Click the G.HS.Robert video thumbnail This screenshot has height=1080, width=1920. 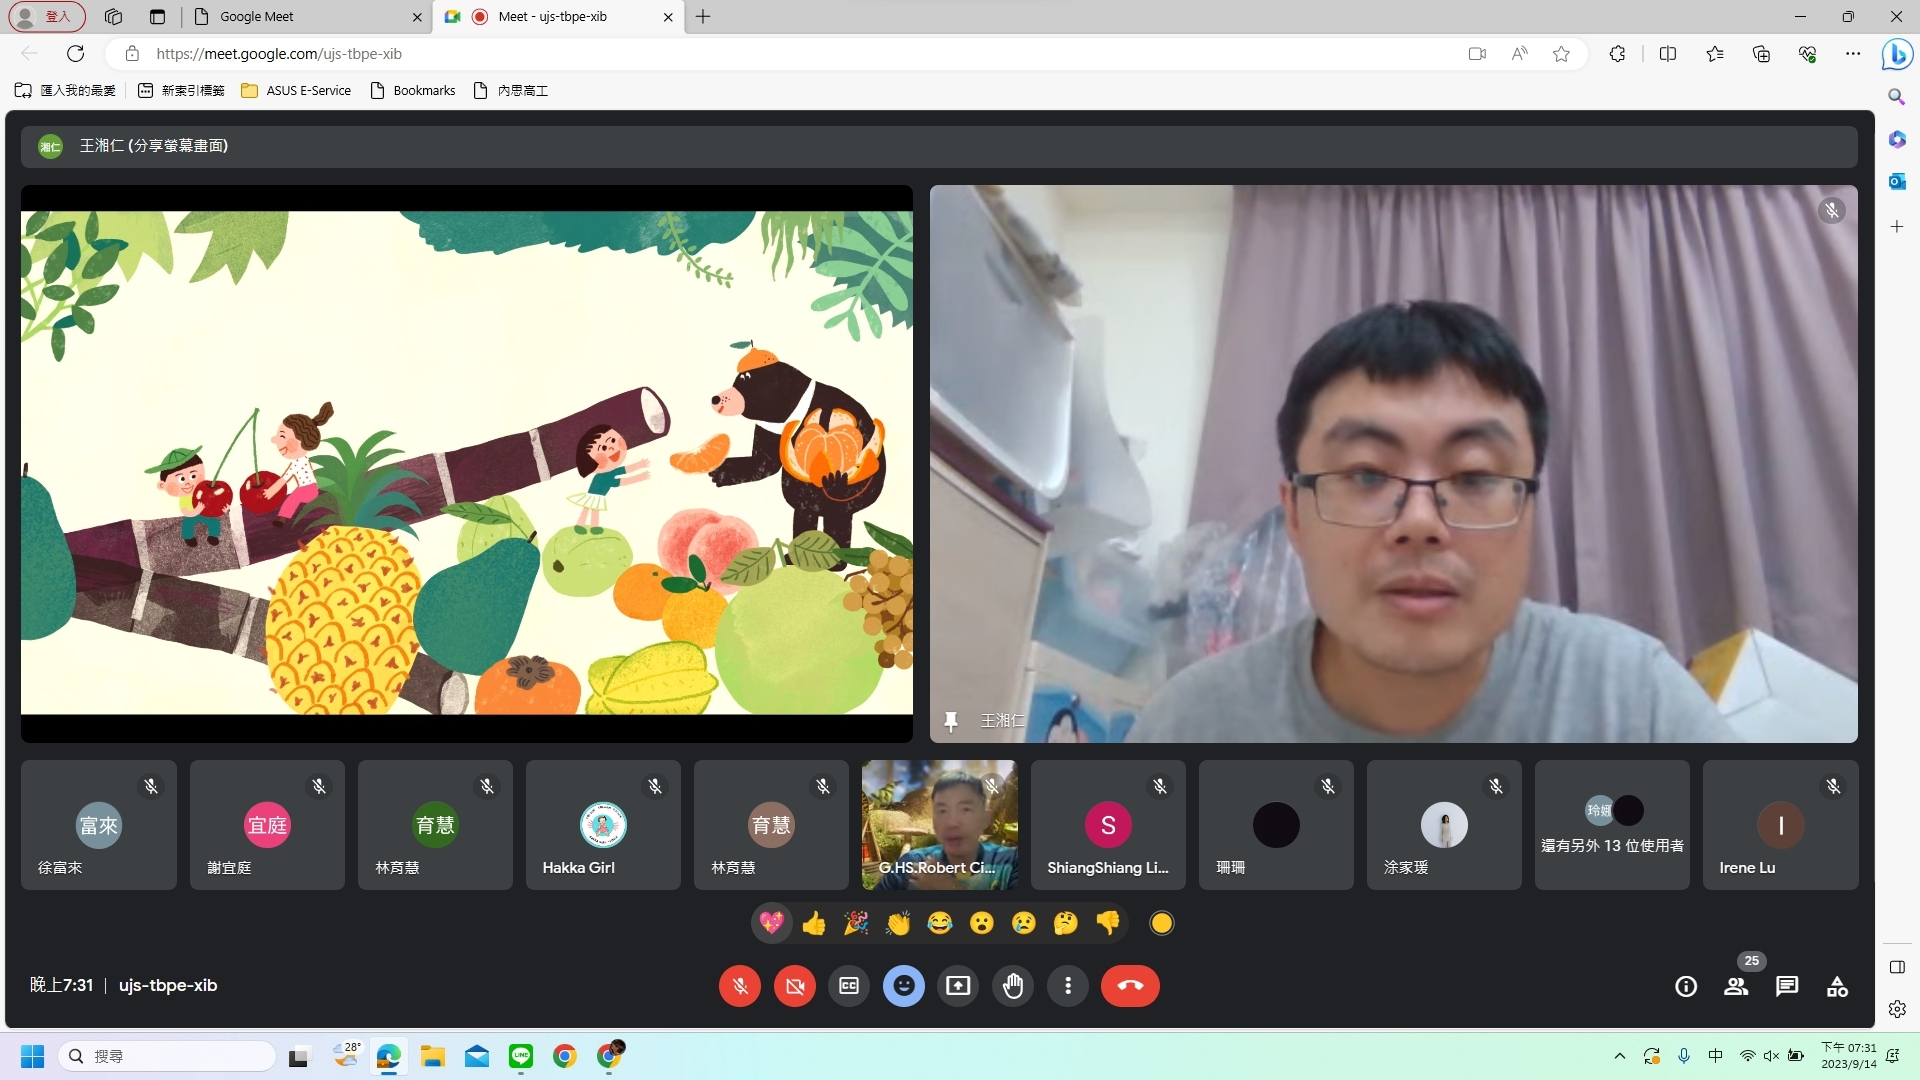[939, 825]
